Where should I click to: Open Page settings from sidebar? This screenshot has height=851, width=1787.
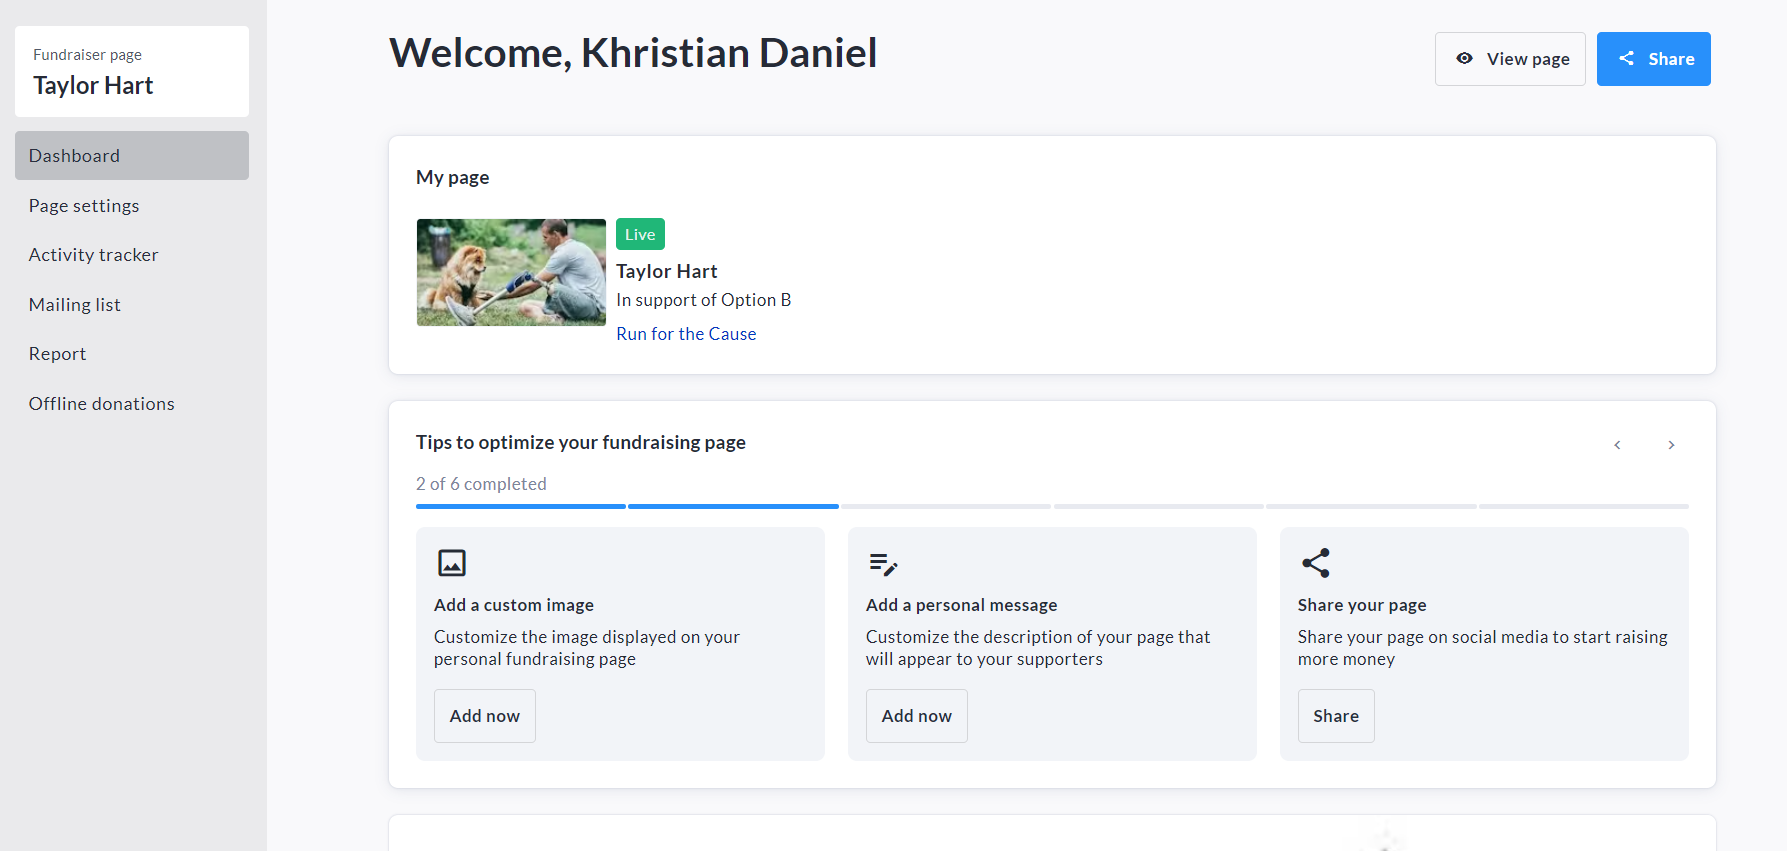[x=84, y=206]
